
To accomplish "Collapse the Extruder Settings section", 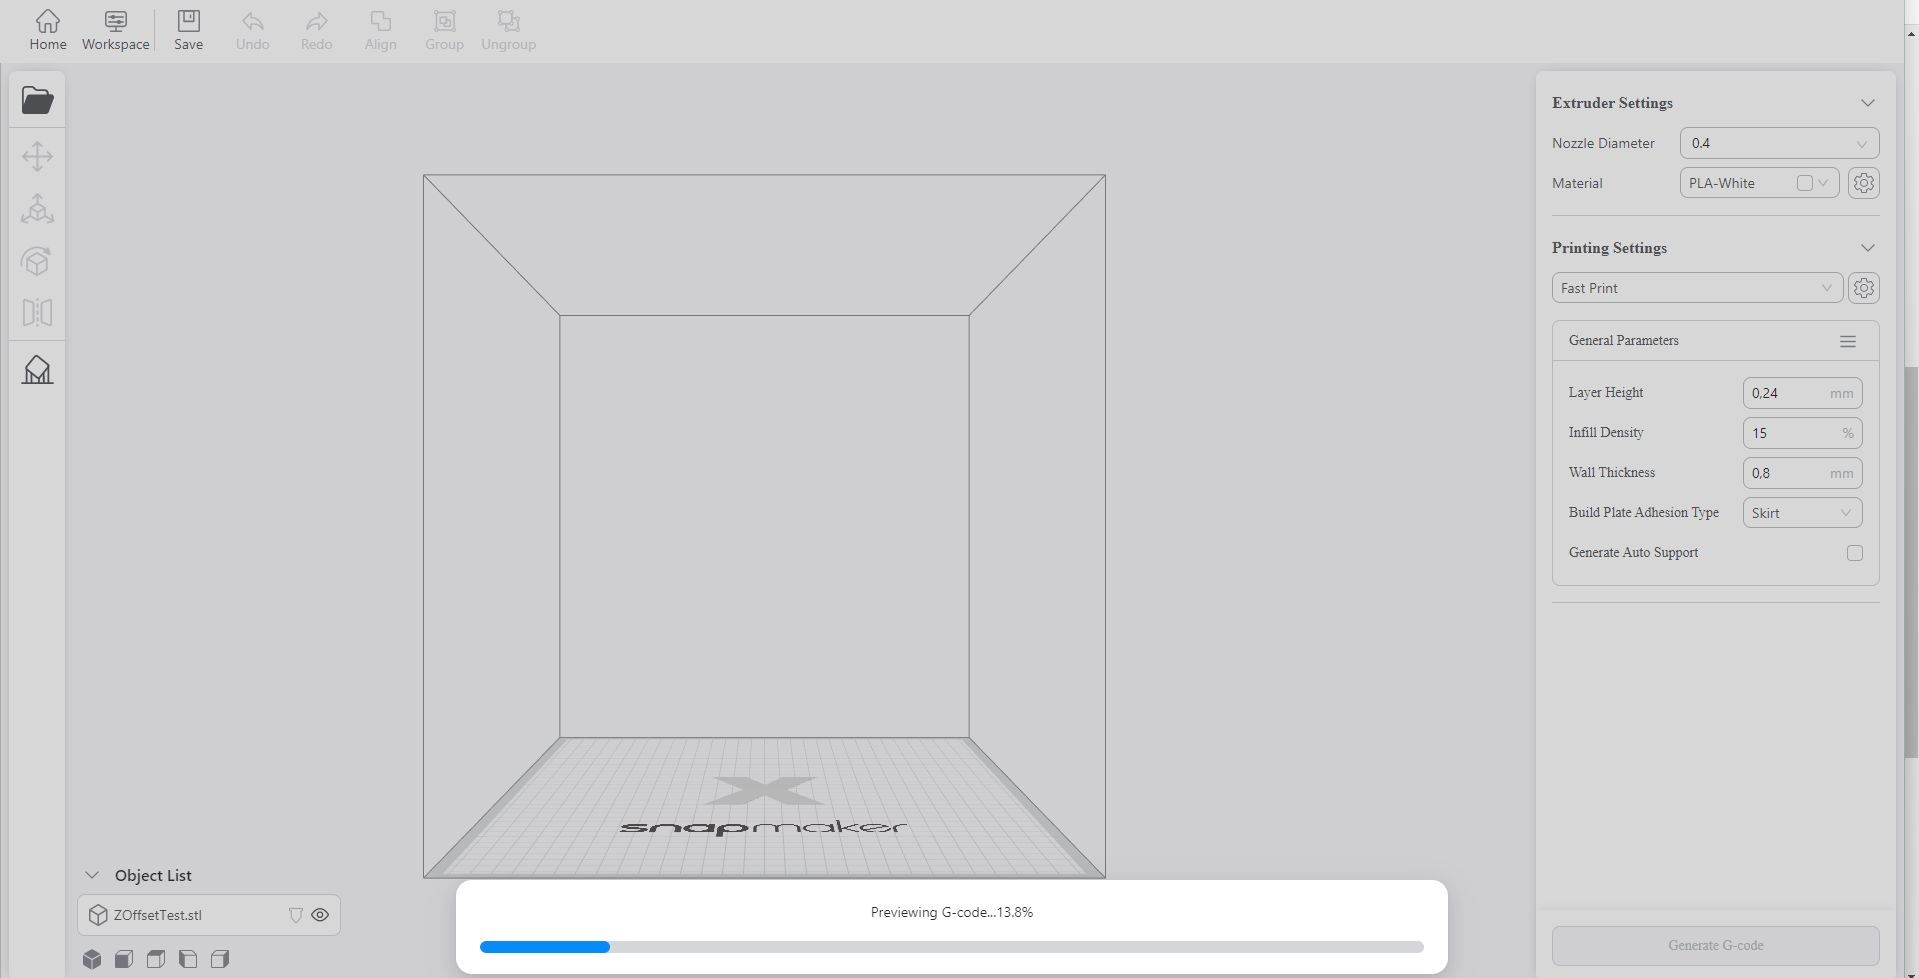I will click(x=1868, y=102).
